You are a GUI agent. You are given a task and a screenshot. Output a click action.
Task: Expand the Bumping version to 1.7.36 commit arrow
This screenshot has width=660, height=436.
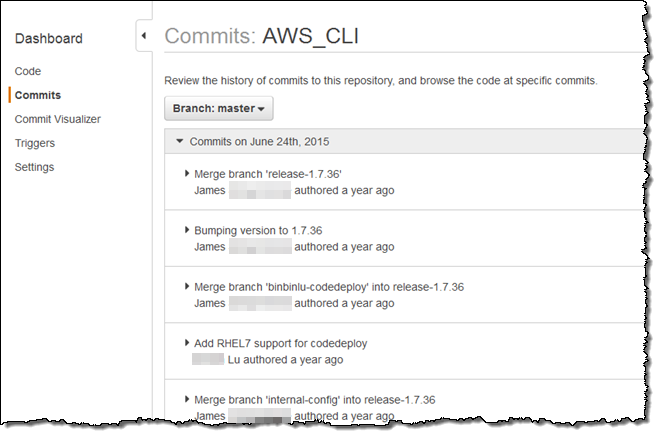click(187, 230)
